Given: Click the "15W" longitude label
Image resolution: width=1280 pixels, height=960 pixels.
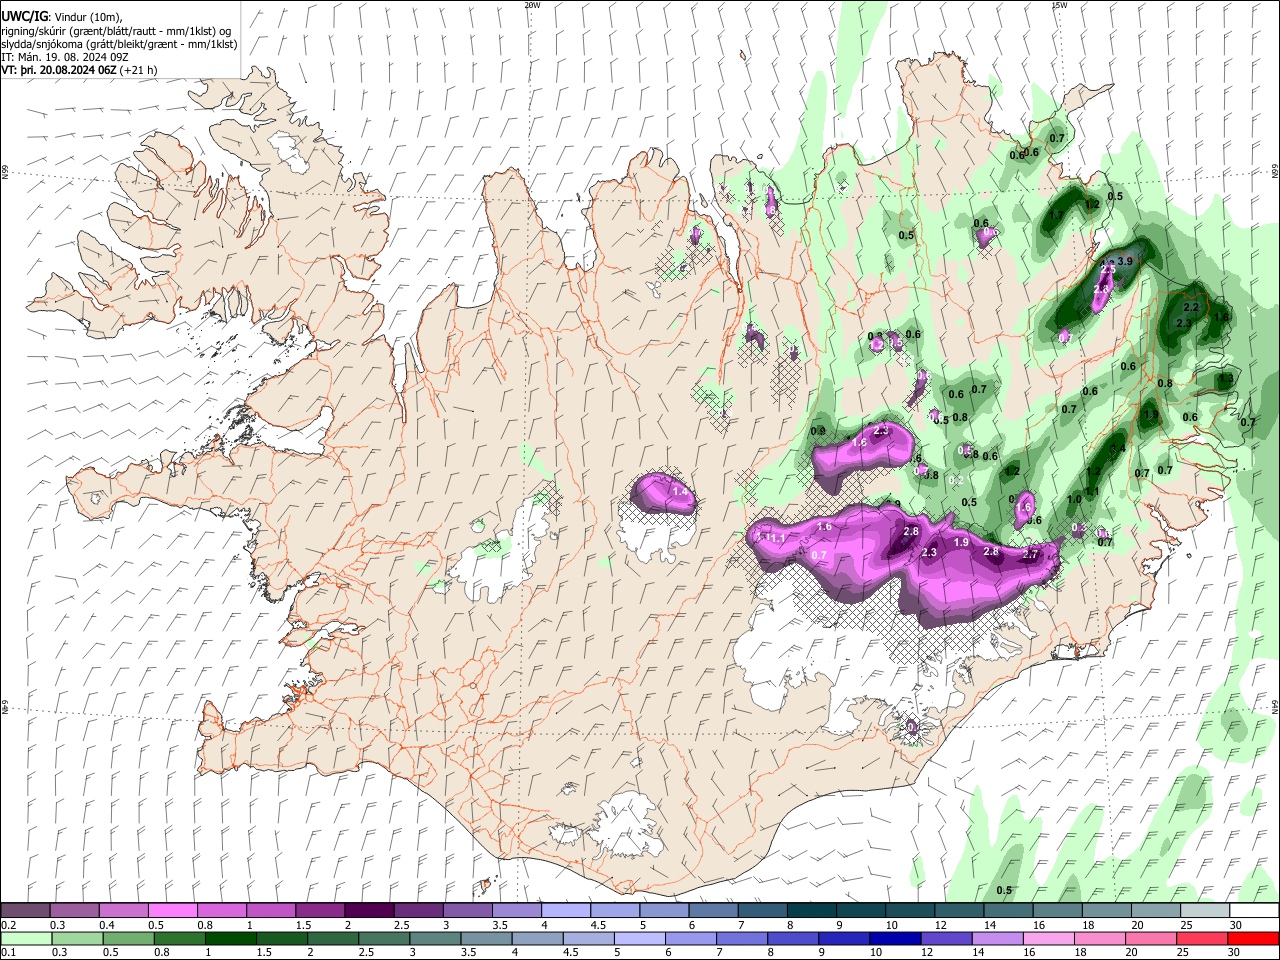Looking at the screenshot, I should coord(1059,5).
